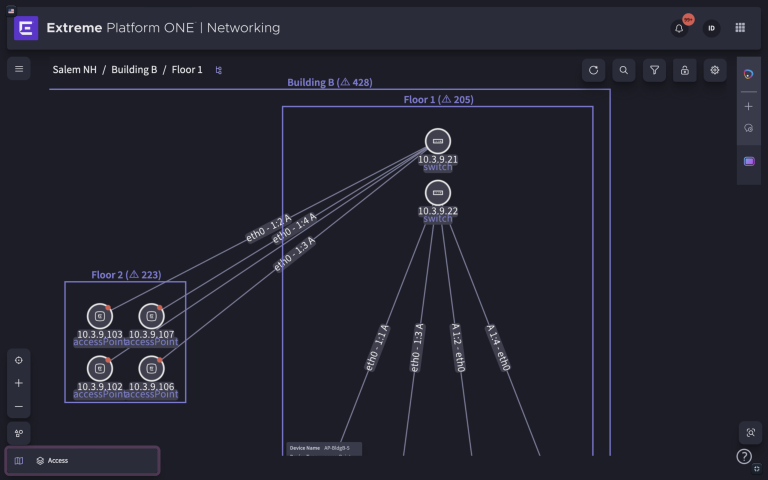Click the US flag icon in top corner
The width and height of the screenshot is (768, 480).
[11, 11]
